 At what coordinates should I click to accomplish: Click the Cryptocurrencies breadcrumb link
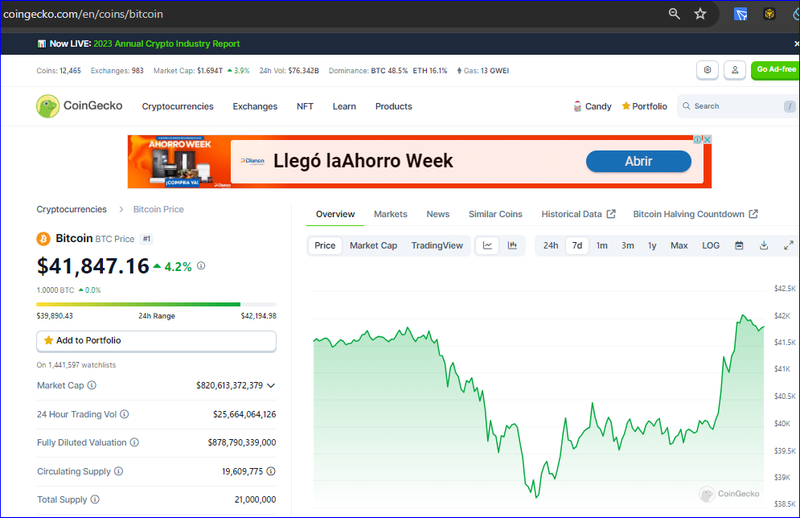pyautogui.click(x=71, y=209)
